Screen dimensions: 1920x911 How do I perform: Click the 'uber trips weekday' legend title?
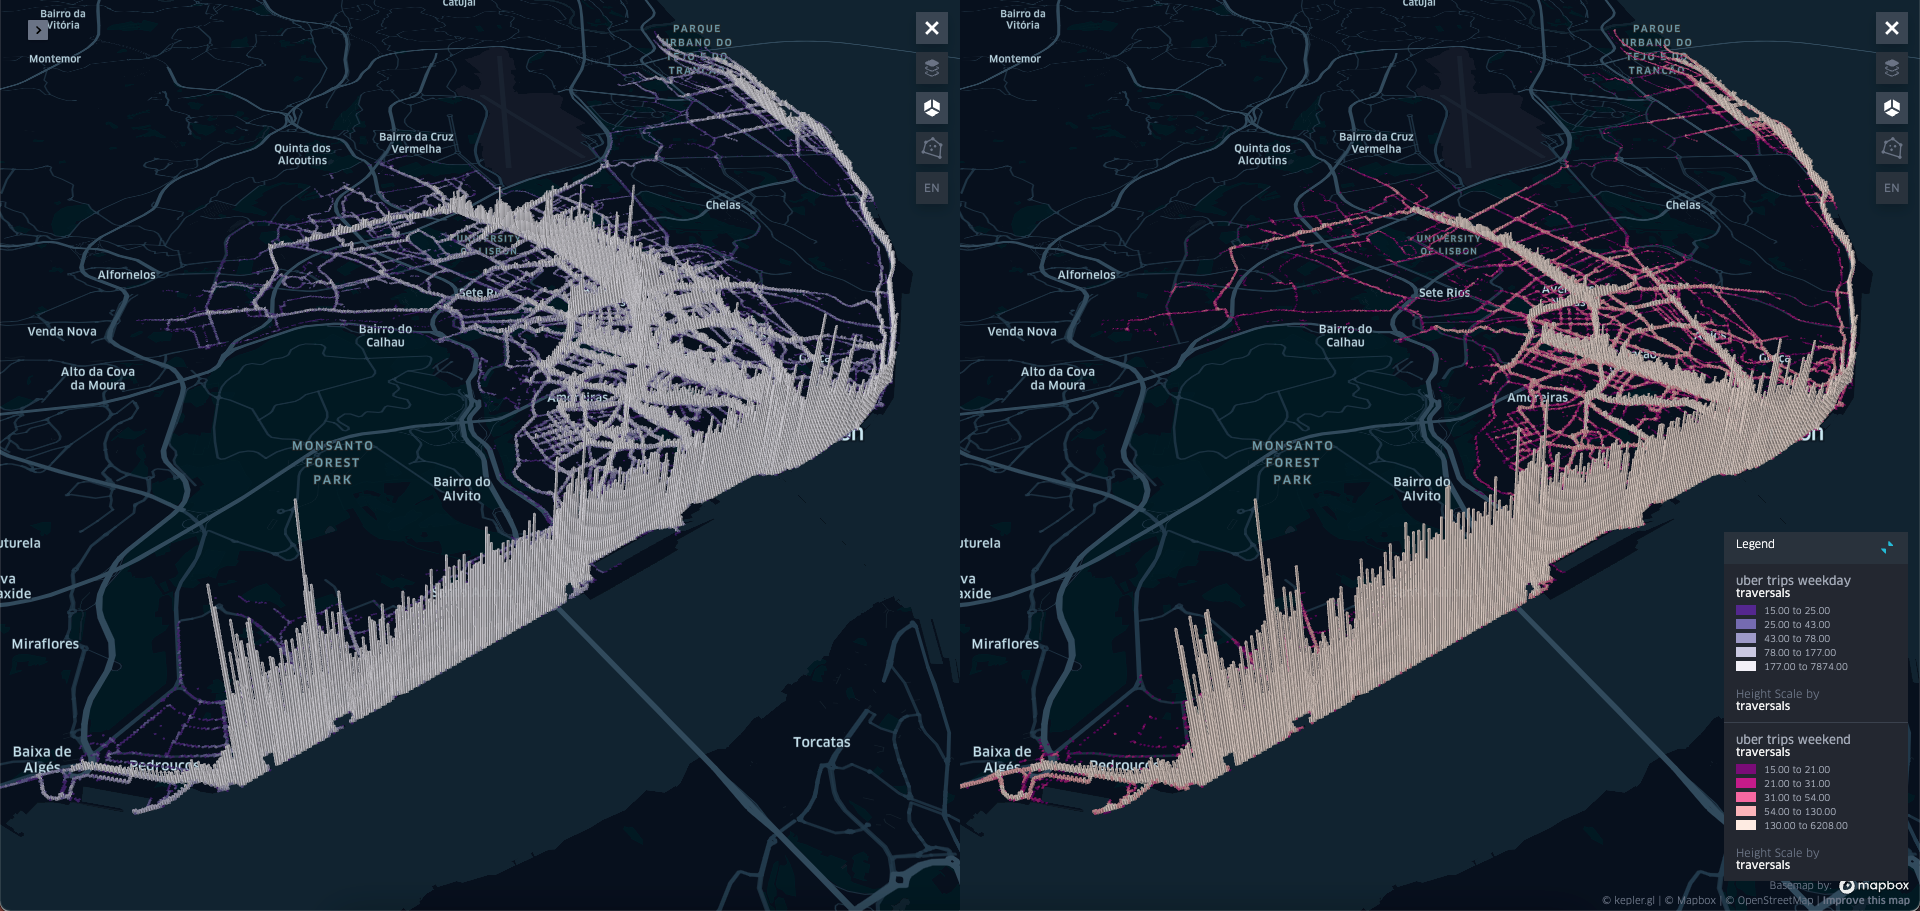1793,580
